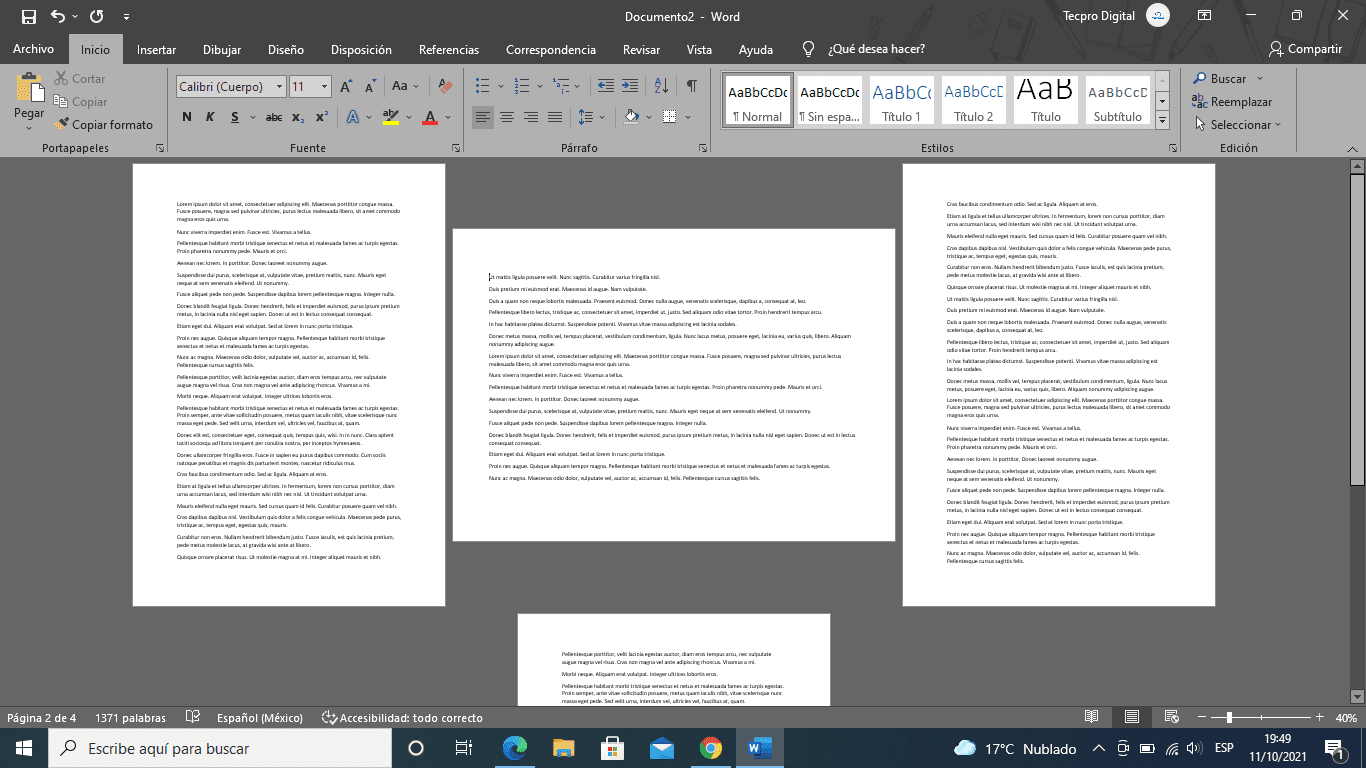Expand the Estilos gallery more arrow
1366x768 pixels.
1162,121
